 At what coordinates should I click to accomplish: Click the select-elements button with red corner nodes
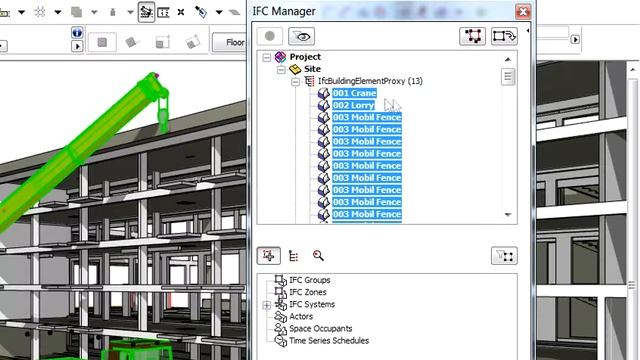click(x=472, y=36)
